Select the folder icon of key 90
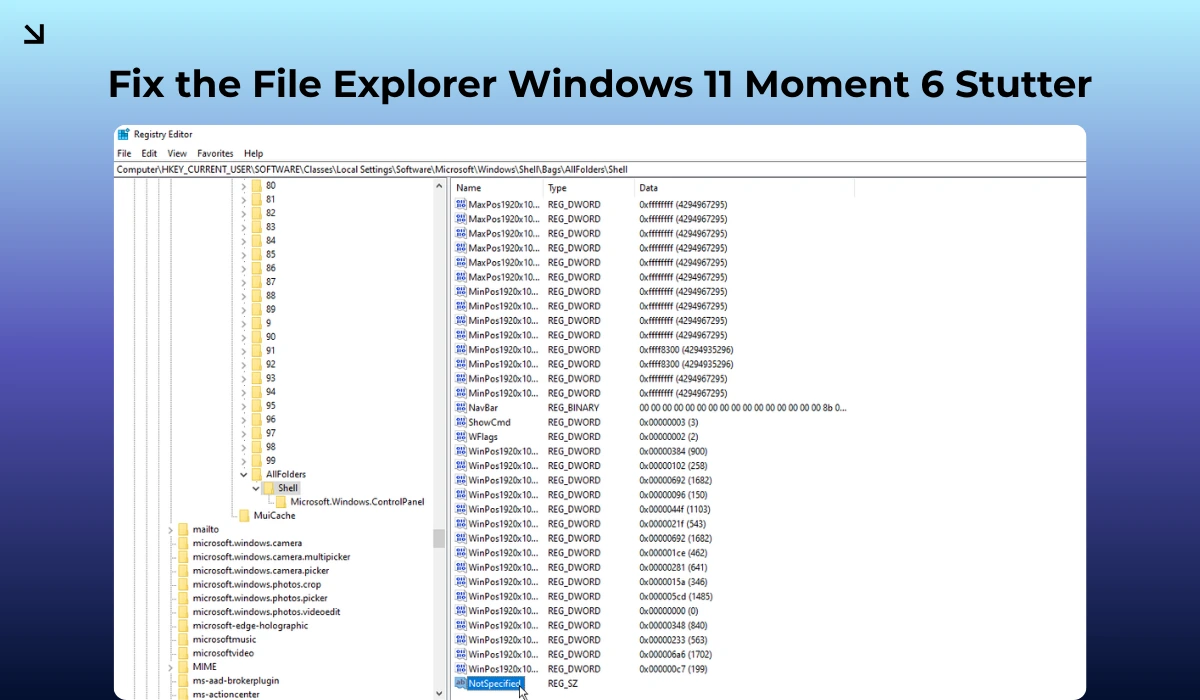The image size is (1200, 700). tap(256, 337)
